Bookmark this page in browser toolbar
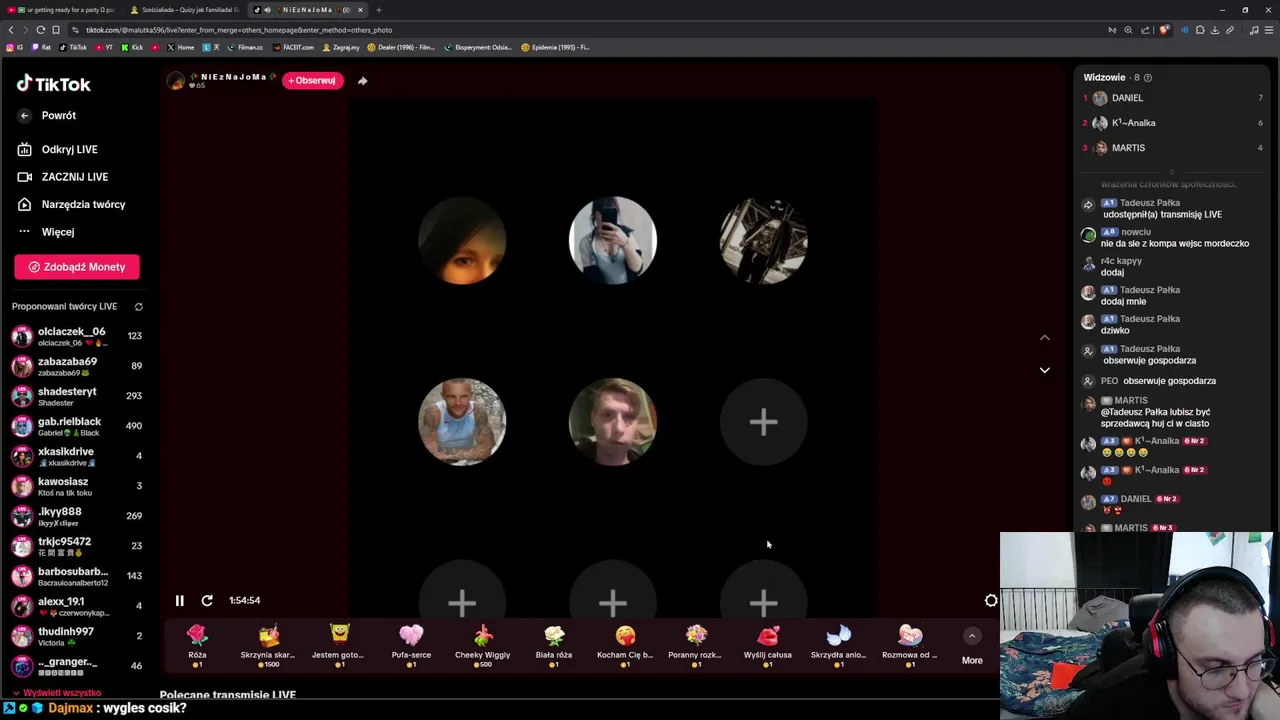This screenshot has height=720, width=1280. (56, 30)
